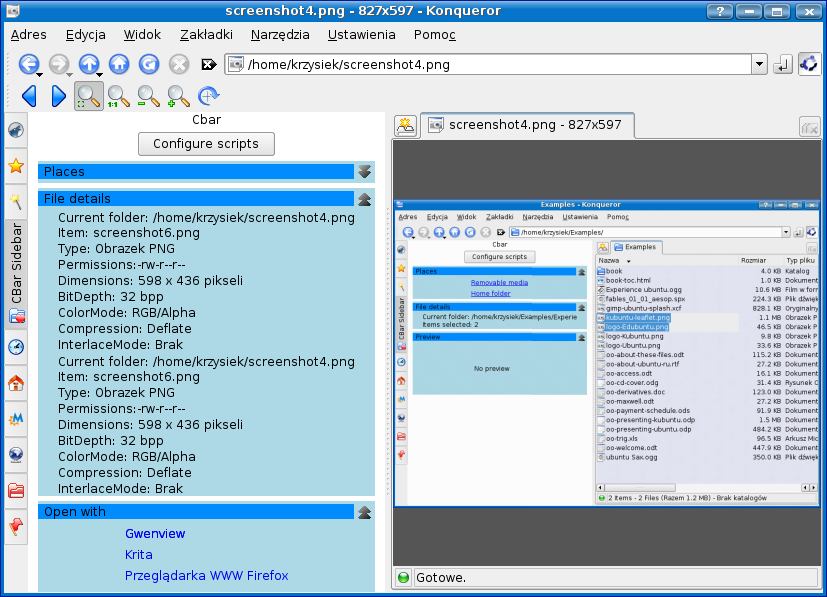The height and width of the screenshot is (597, 827).
Task: Clear the location bar field
Action: pyautogui.click(x=209, y=65)
